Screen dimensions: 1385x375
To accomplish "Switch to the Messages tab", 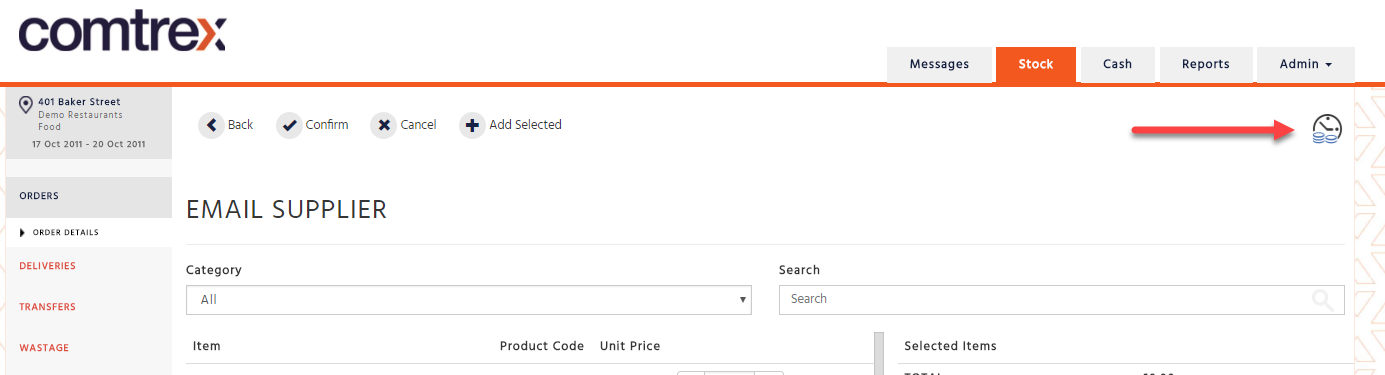I will pos(939,64).
